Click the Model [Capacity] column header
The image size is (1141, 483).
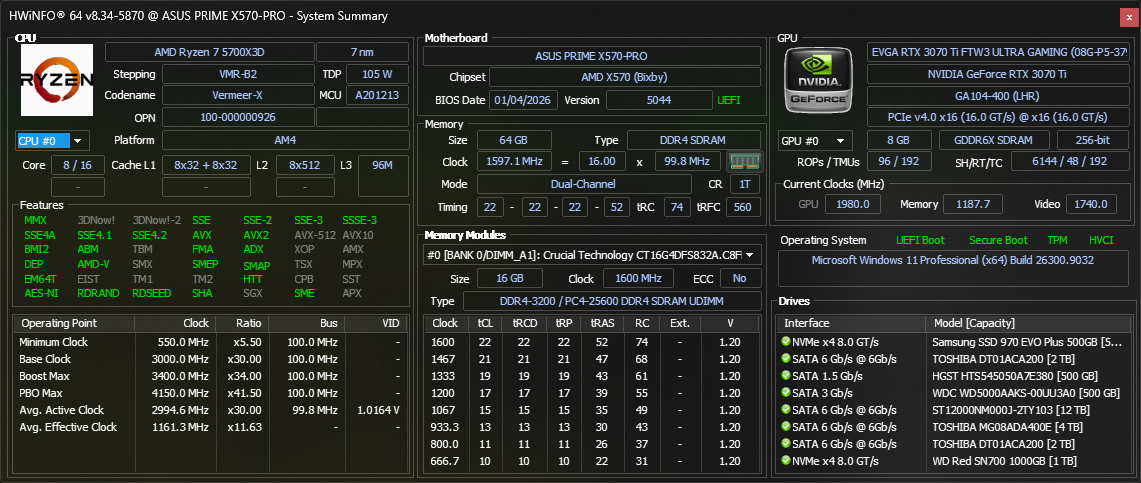tap(1028, 323)
